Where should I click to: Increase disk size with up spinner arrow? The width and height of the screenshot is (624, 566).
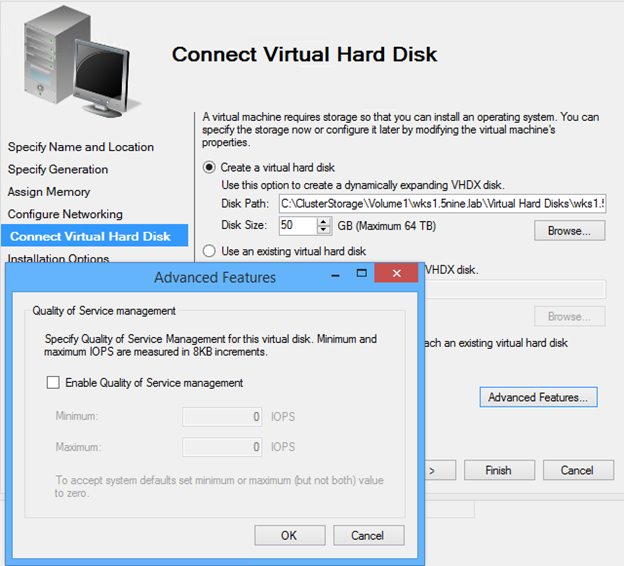click(x=324, y=221)
